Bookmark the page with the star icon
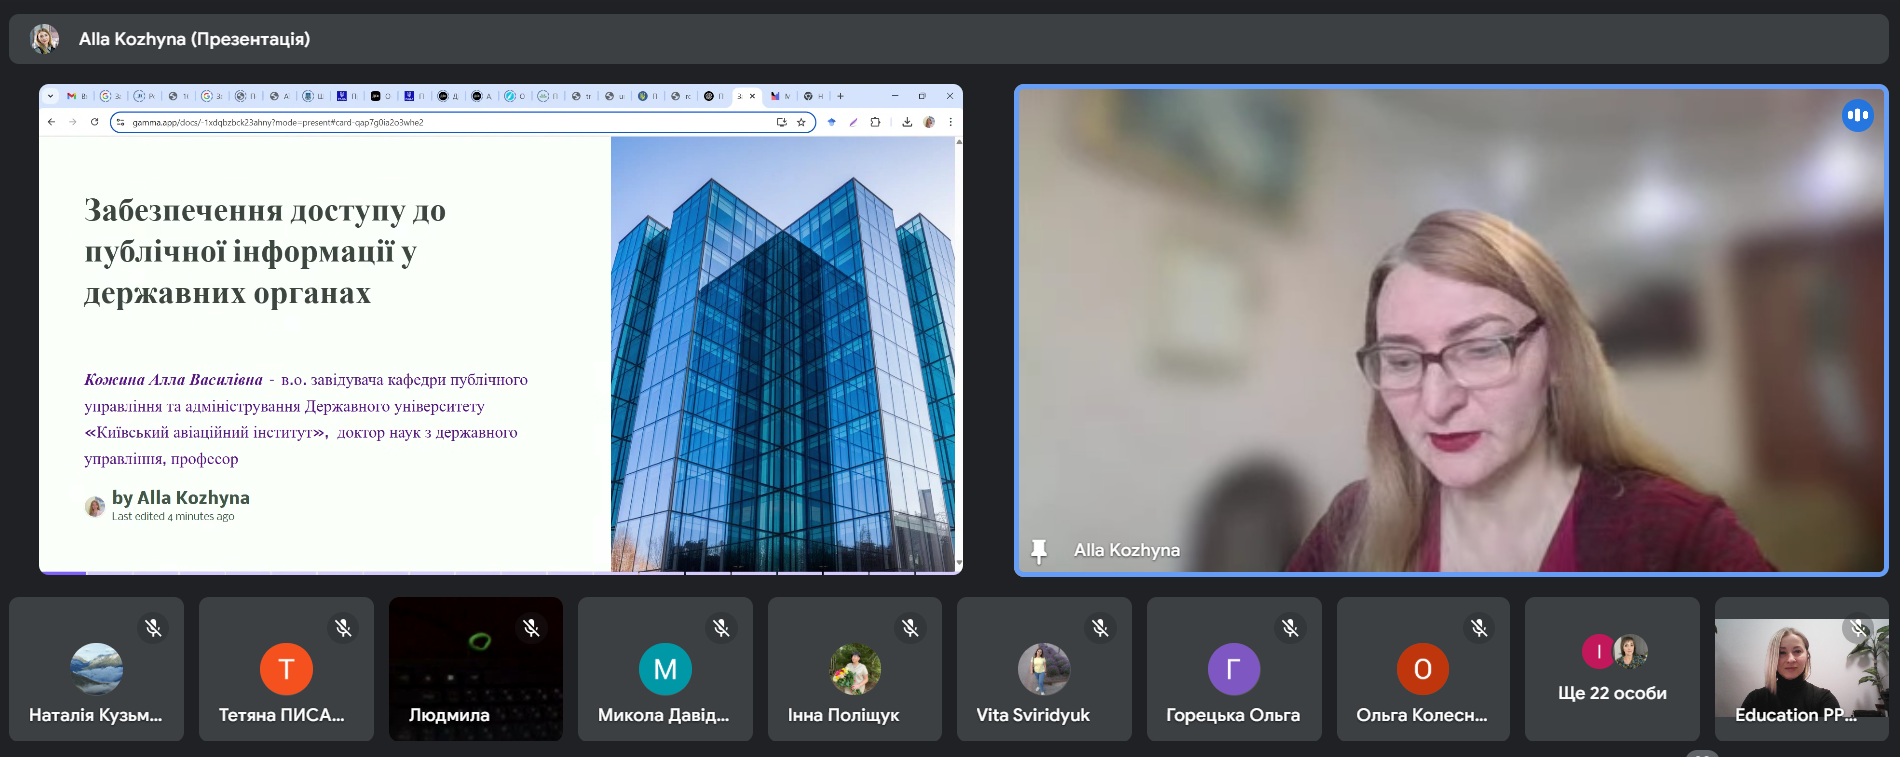Screen dimensions: 1900x757 pos(801,122)
